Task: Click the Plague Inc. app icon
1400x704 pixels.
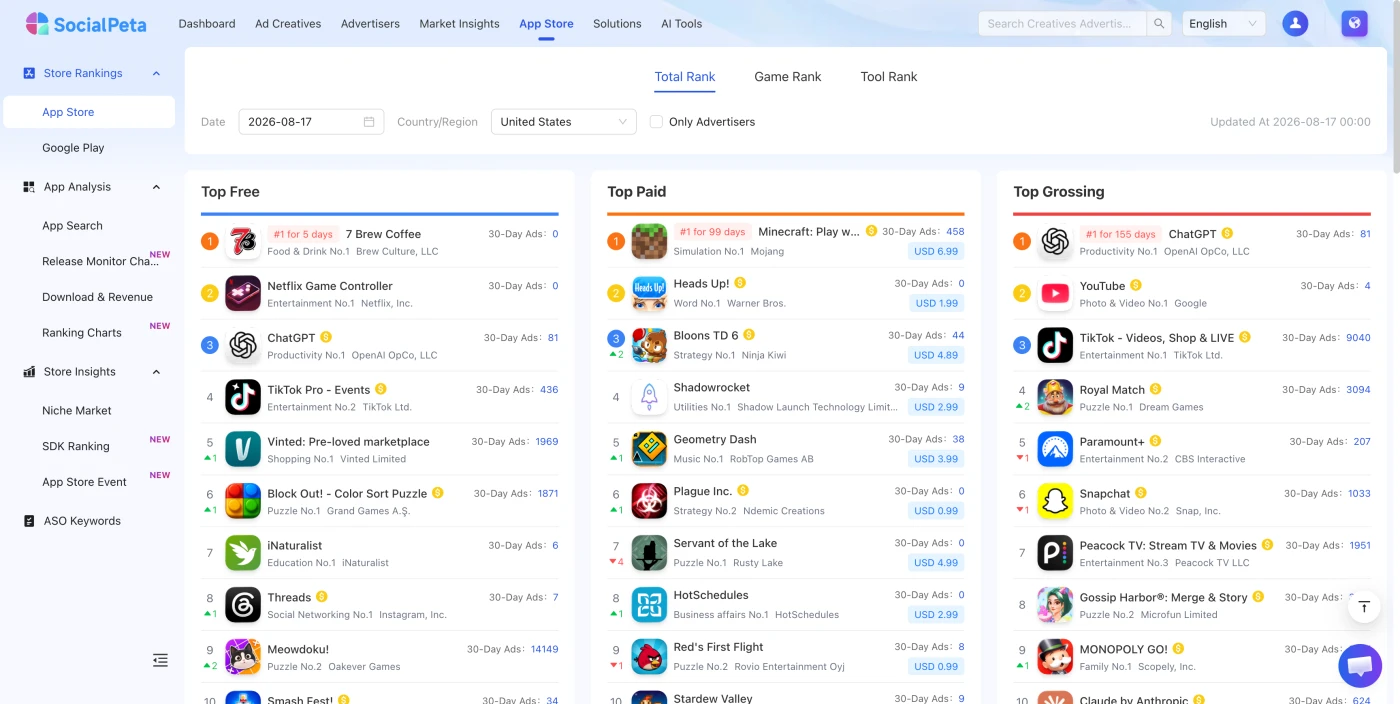Action: pos(649,502)
